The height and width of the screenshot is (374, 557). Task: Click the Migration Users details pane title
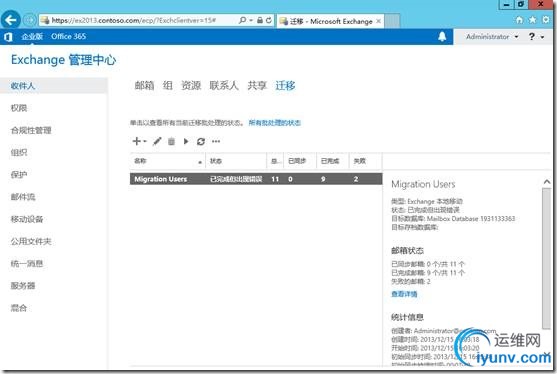pos(423,184)
